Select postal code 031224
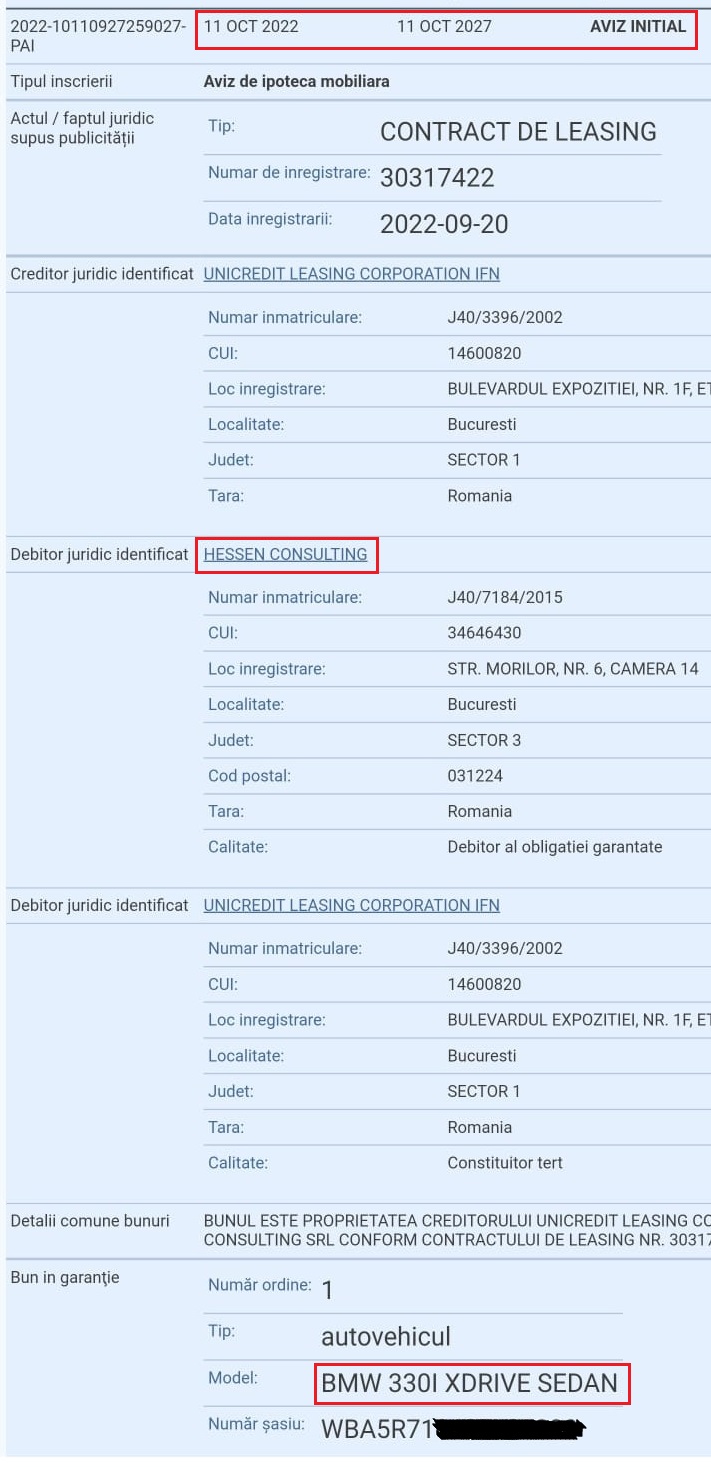The image size is (711, 1467). click(475, 776)
